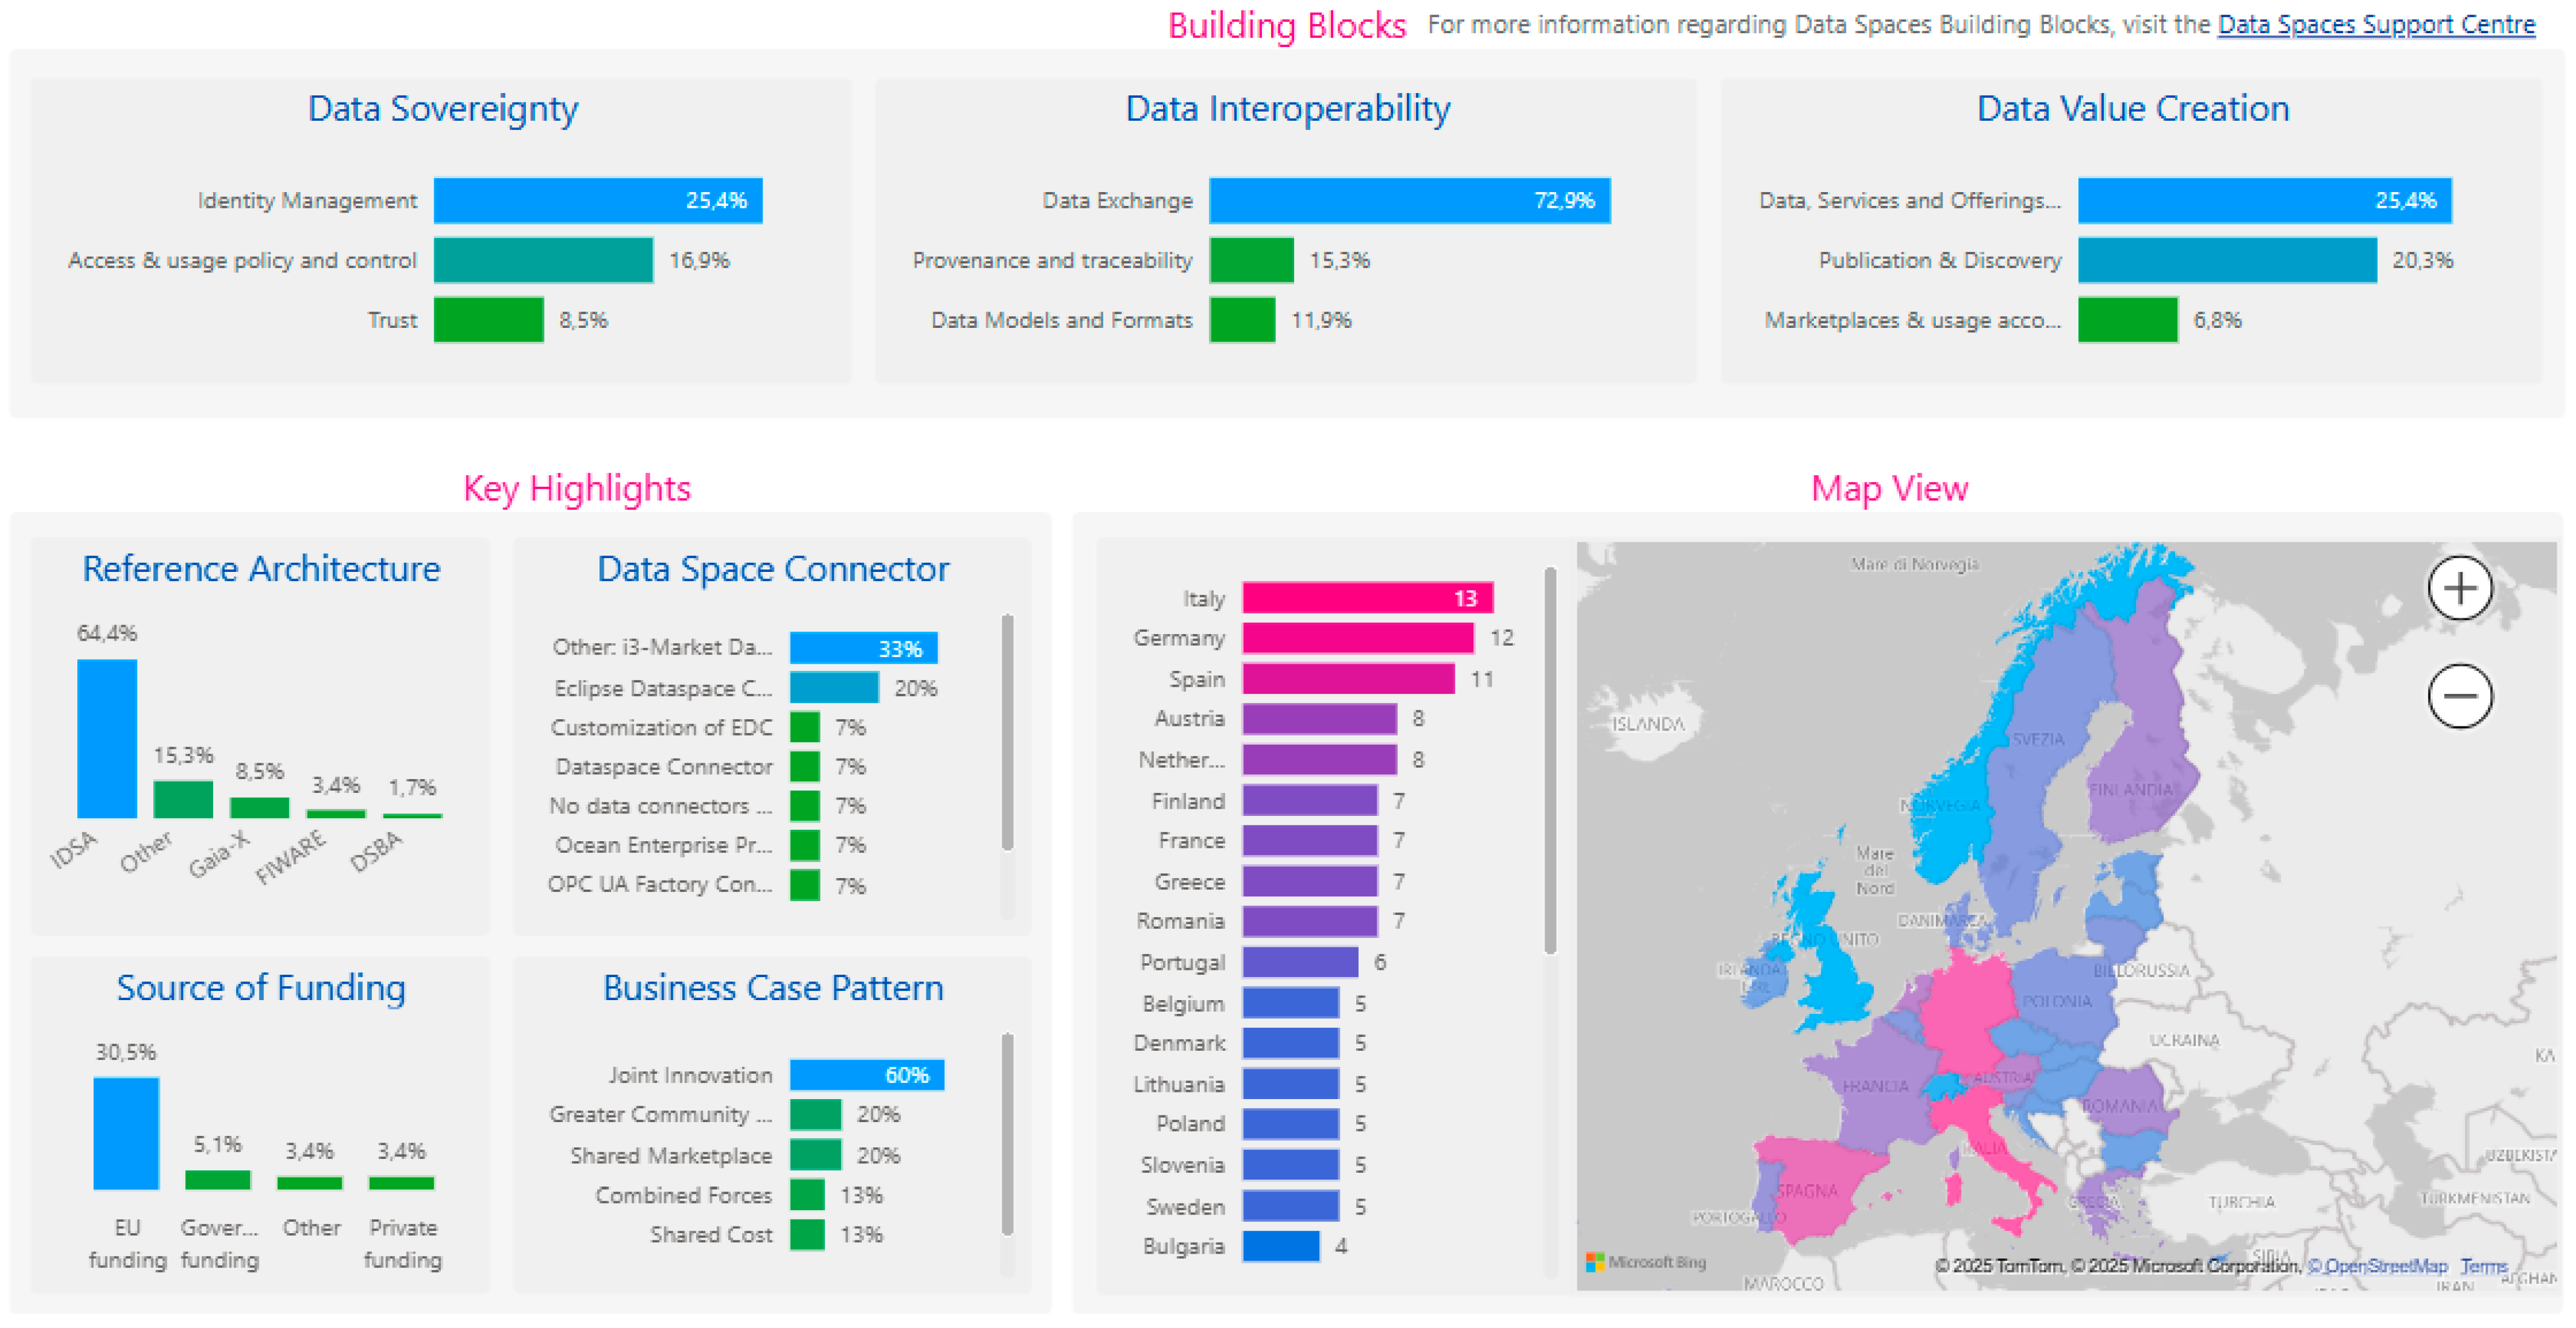Screen dimensions: 2576x1328
Task: Select Portugal bar with 6
Action: [1301, 962]
